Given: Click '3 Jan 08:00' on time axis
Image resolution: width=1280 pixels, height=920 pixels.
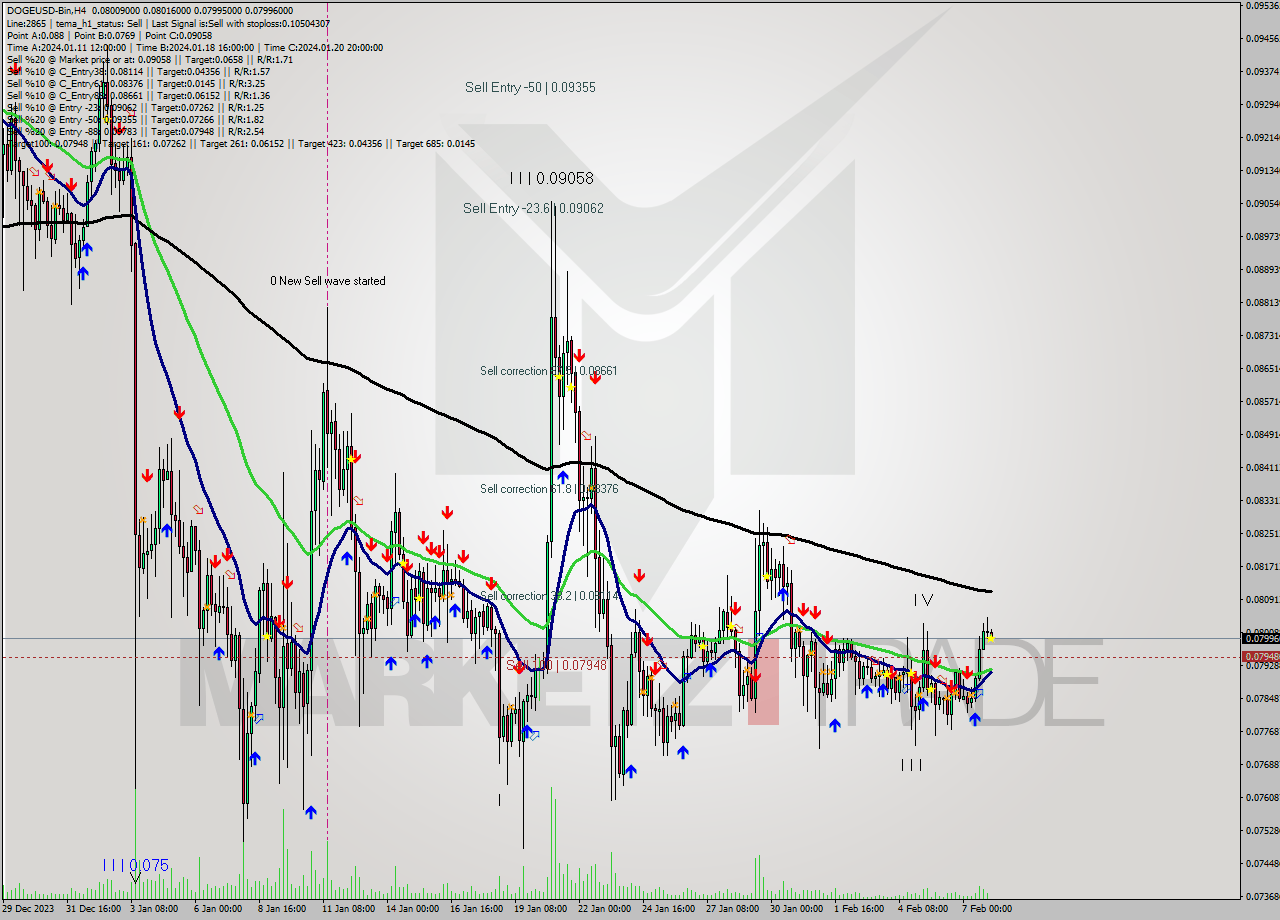Looking at the screenshot, I should (153, 909).
